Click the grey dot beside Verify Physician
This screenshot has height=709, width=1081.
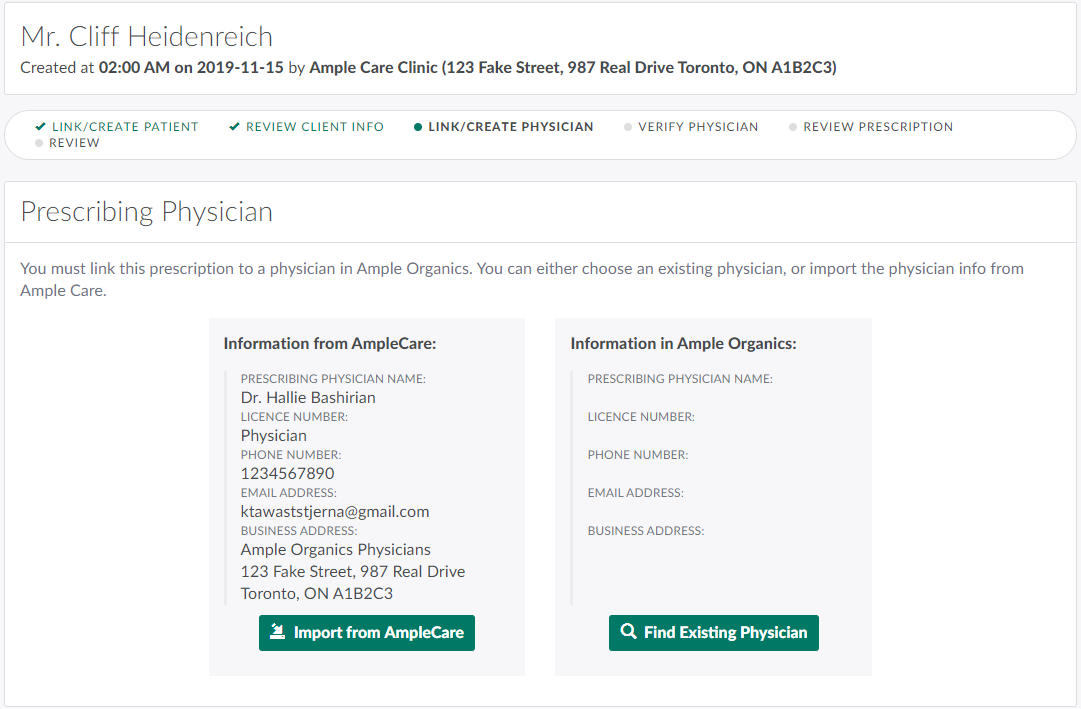tap(628, 127)
